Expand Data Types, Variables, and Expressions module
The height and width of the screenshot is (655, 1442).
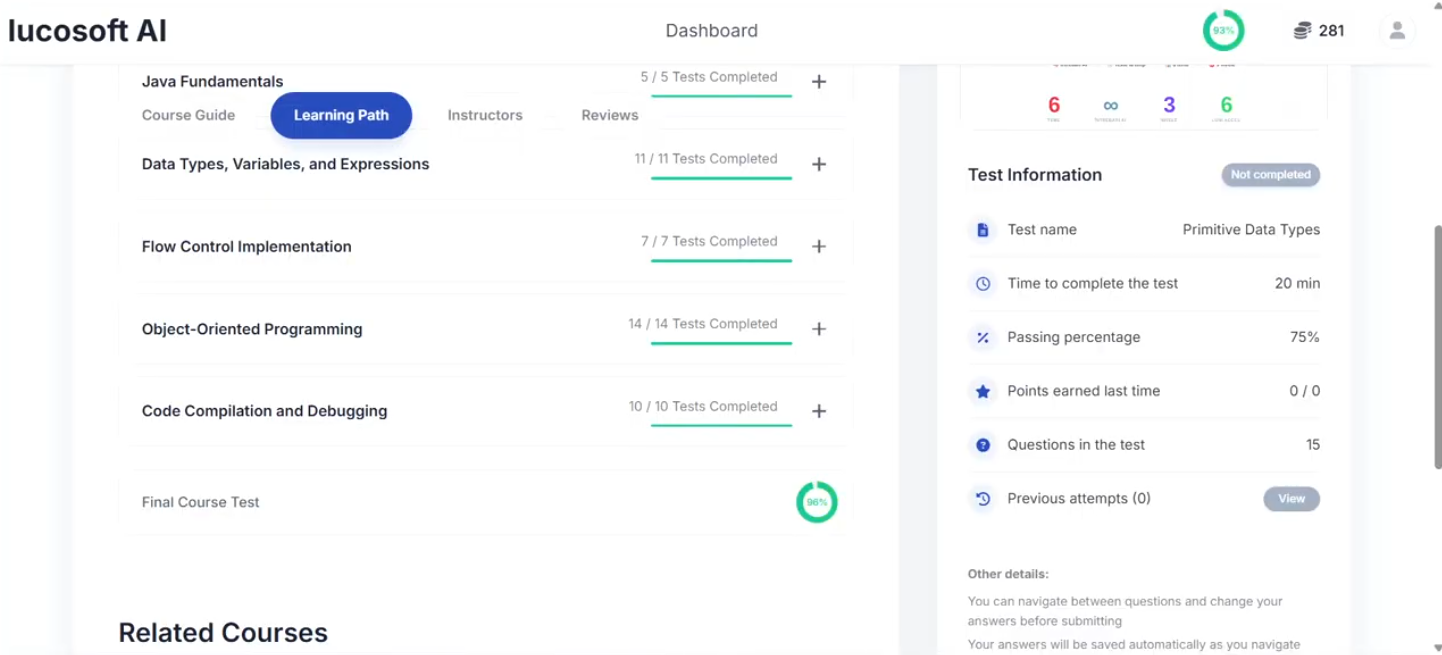[x=819, y=163]
